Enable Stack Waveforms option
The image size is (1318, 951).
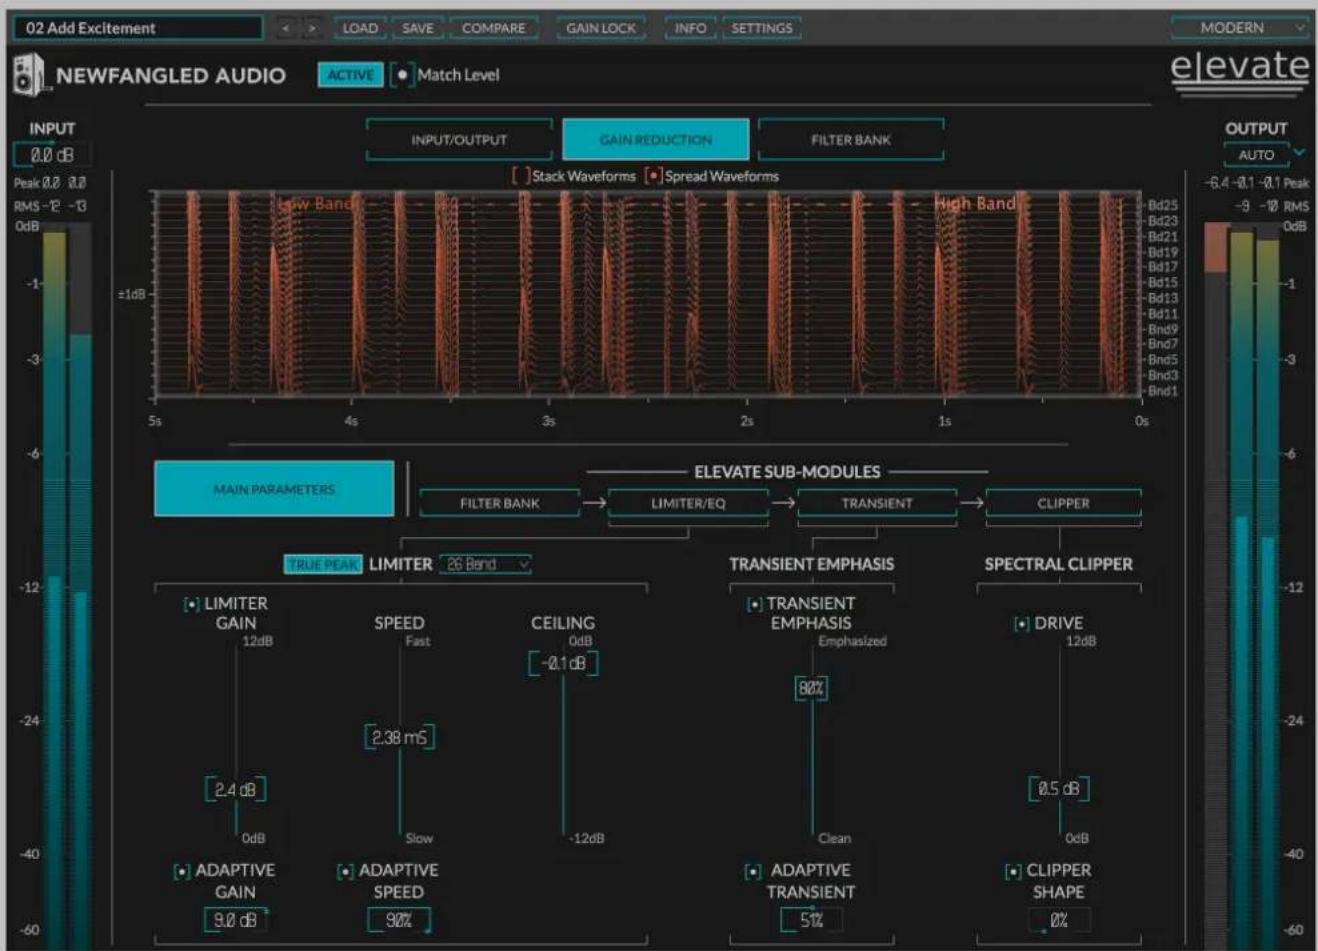pyautogui.click(x=520, y=176)
